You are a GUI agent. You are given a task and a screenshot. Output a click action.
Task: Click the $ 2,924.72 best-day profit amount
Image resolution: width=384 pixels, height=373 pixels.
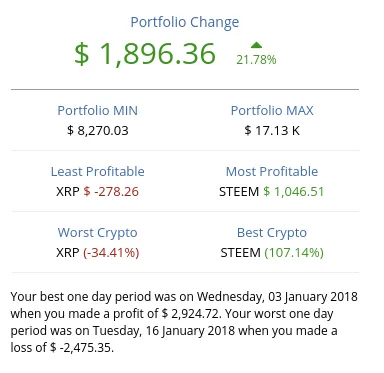tap(191, 314)
